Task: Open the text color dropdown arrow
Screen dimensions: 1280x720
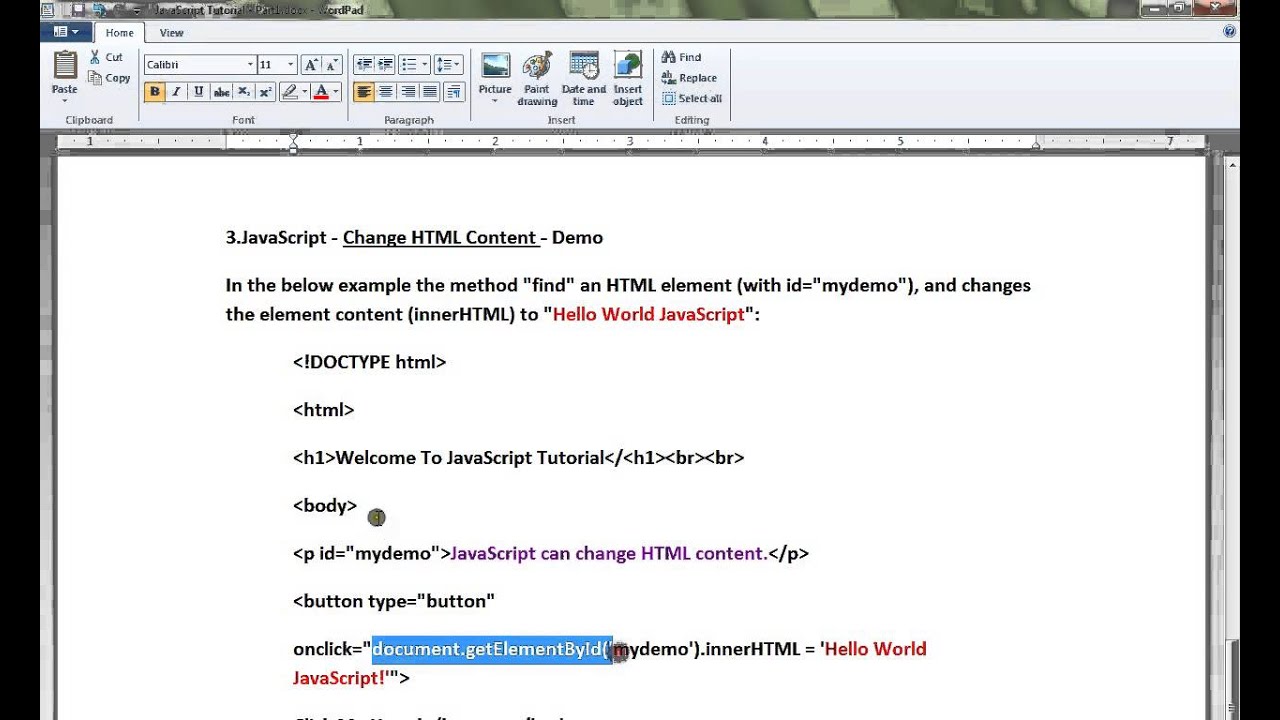Action: (336, 92)
